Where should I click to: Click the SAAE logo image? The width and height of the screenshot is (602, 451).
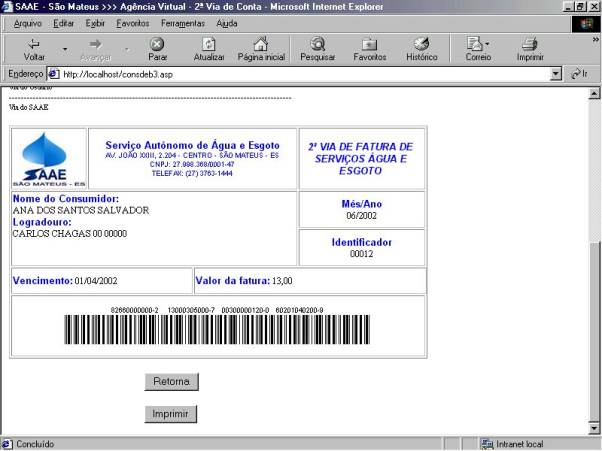[49, 159]
